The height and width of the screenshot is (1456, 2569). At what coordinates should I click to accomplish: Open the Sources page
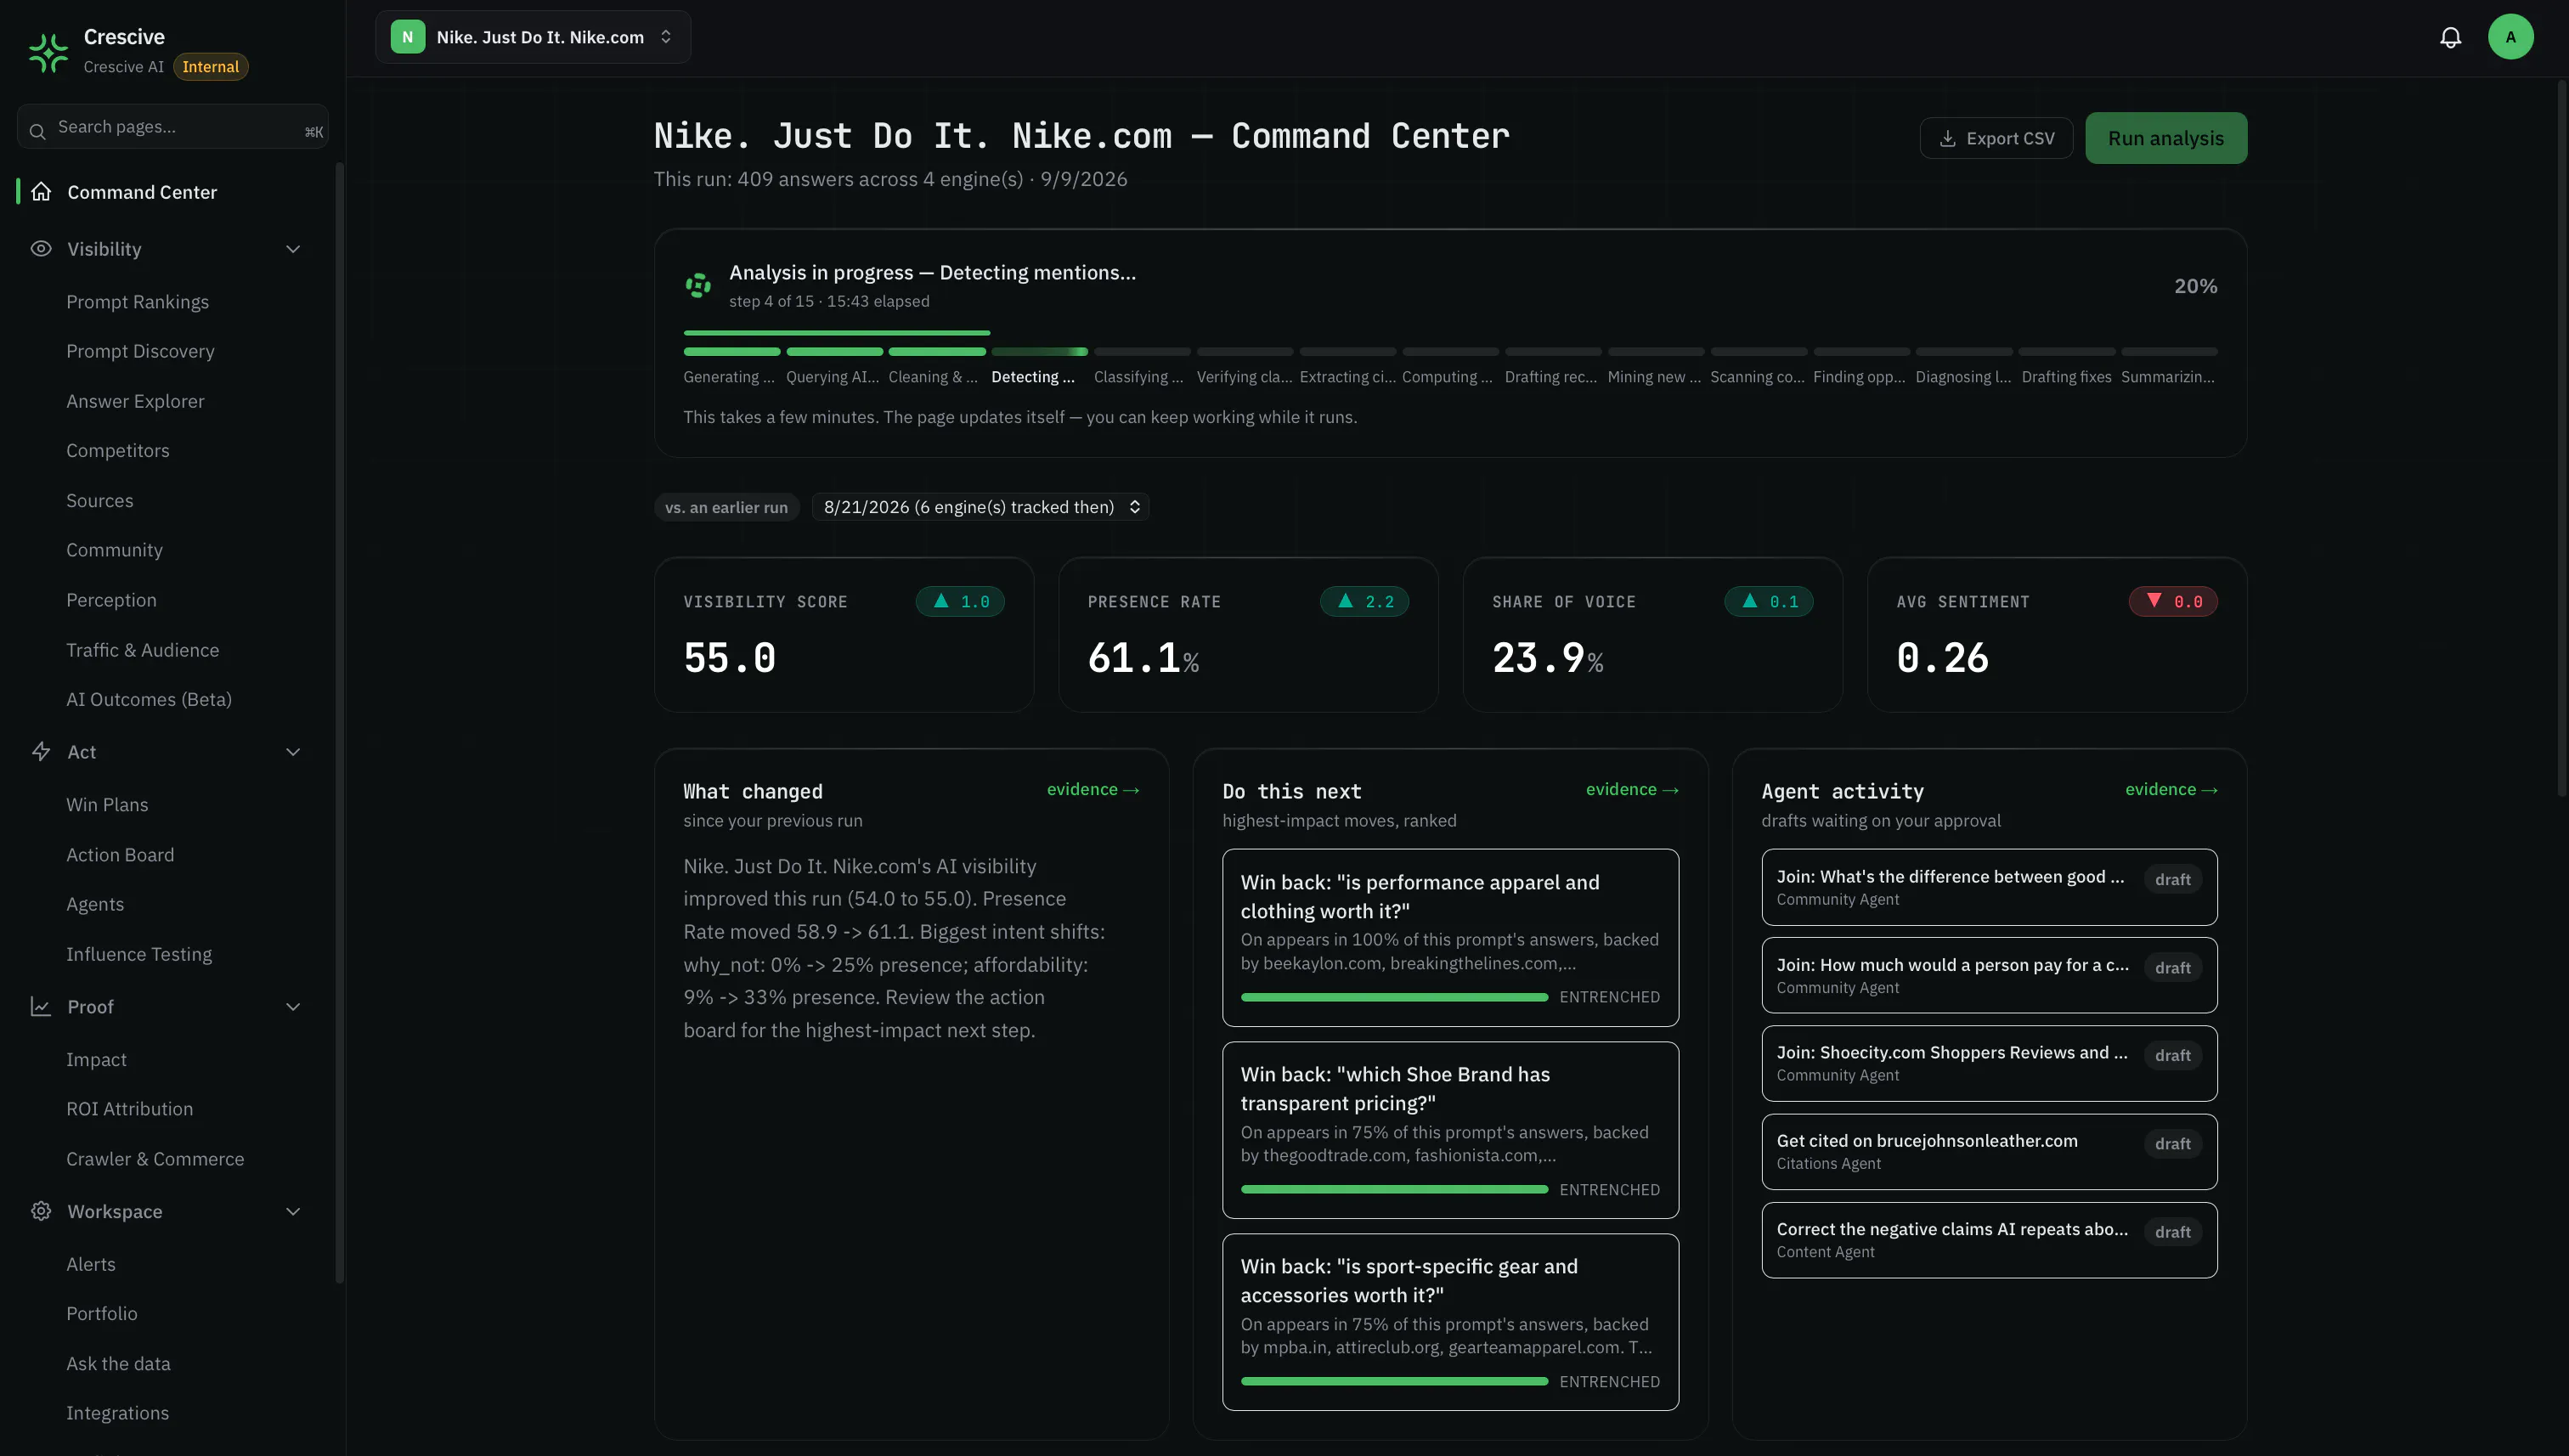99,500
